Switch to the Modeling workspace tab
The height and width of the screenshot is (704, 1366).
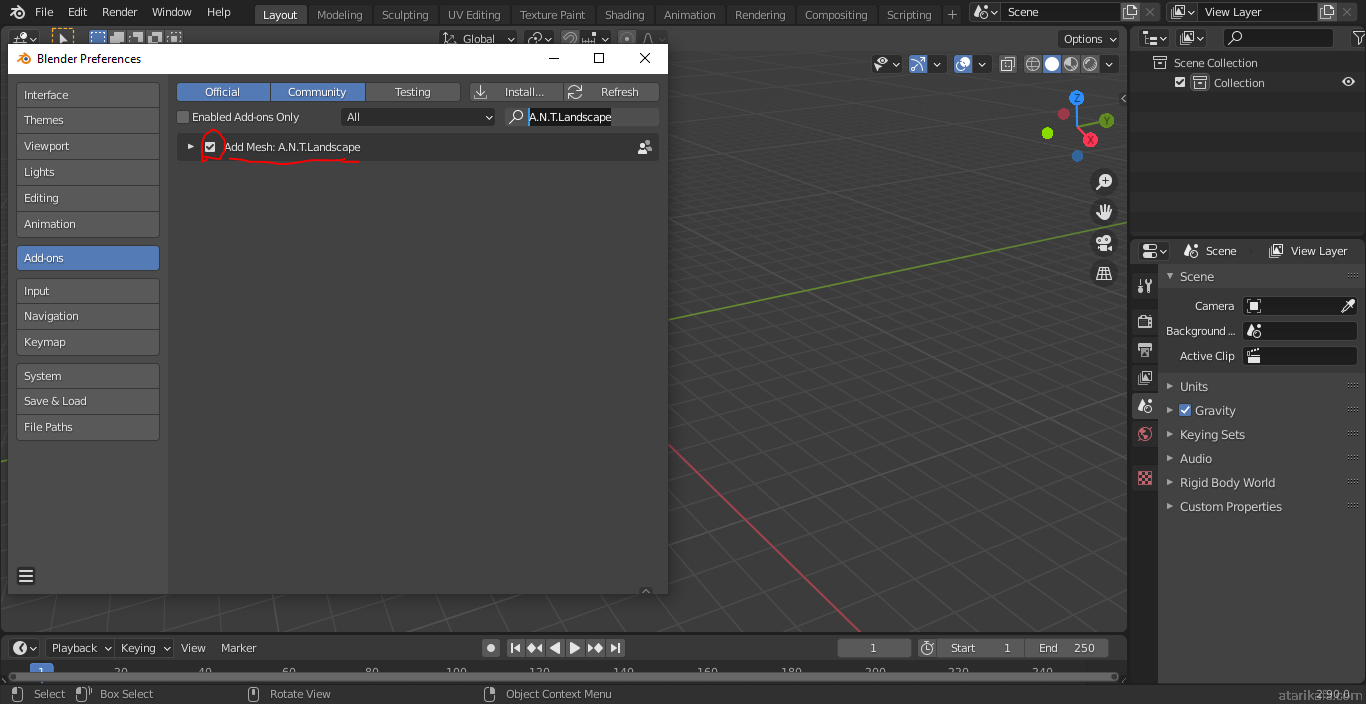(x=340, y=15)
